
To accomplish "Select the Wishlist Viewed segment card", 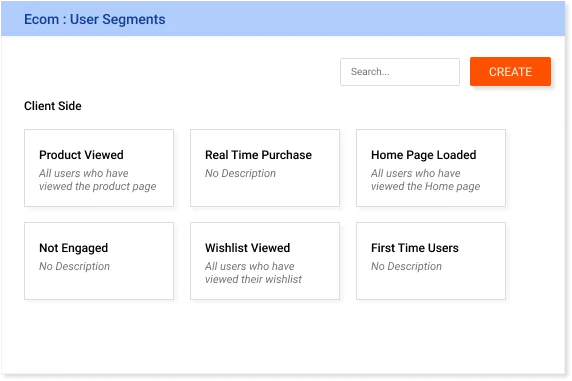I will (x=264, y=261).
